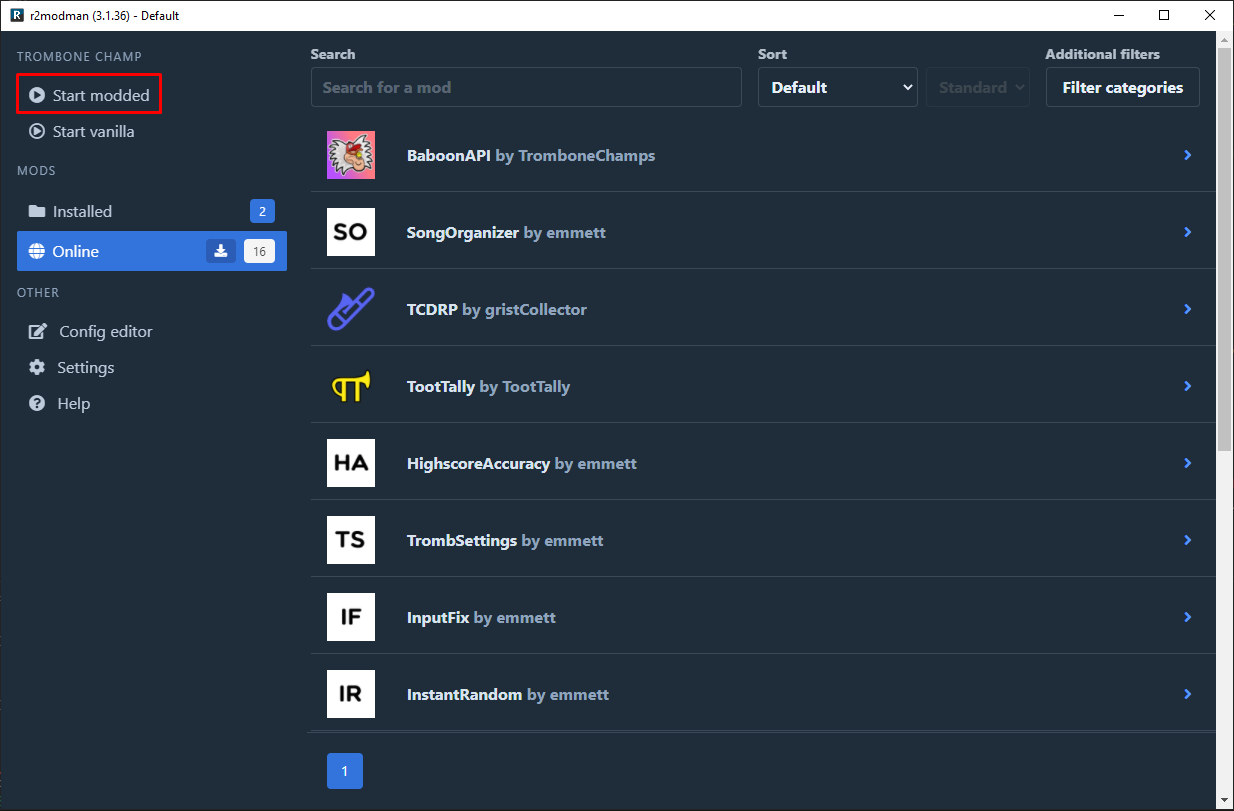The image size is (1234, 811).
Task: Open Help in the sidebar
Action: 60,403
